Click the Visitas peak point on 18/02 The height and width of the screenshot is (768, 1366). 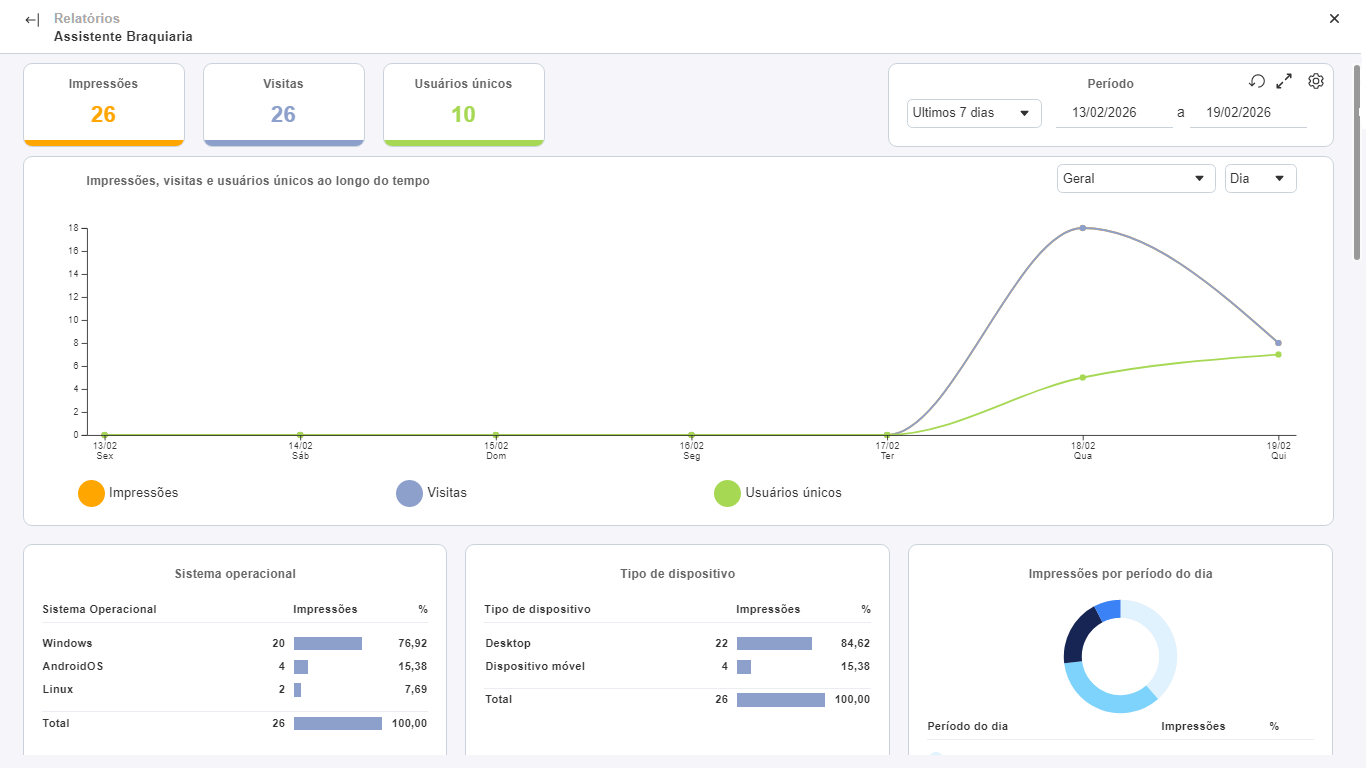[1083, 228]
